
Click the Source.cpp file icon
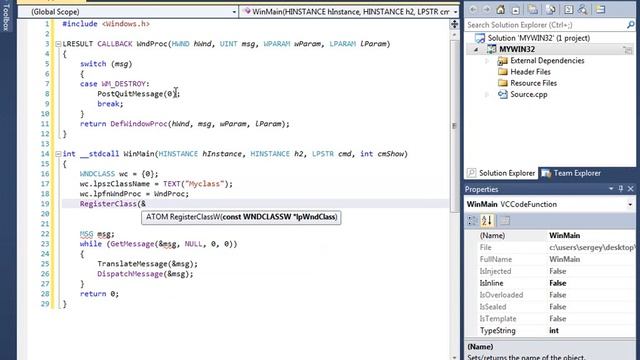(502, 94)
